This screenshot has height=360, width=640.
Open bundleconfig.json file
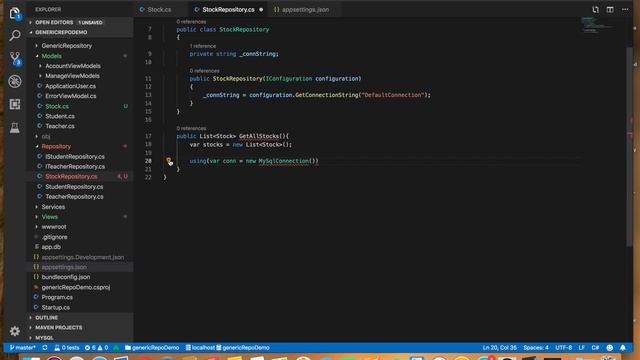(66, 277)
